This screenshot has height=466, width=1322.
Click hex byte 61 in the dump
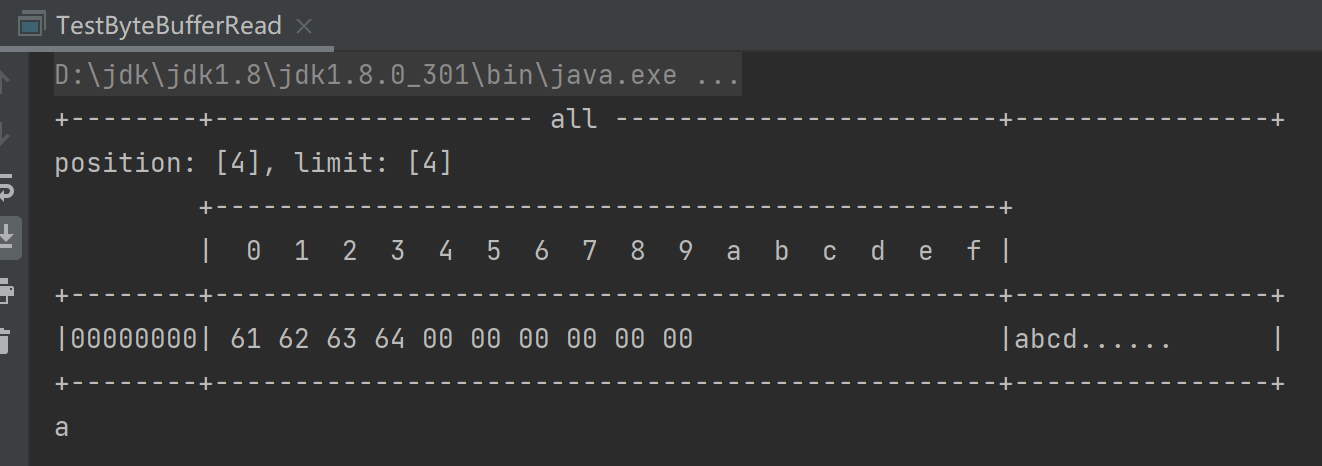click(245, 339)
